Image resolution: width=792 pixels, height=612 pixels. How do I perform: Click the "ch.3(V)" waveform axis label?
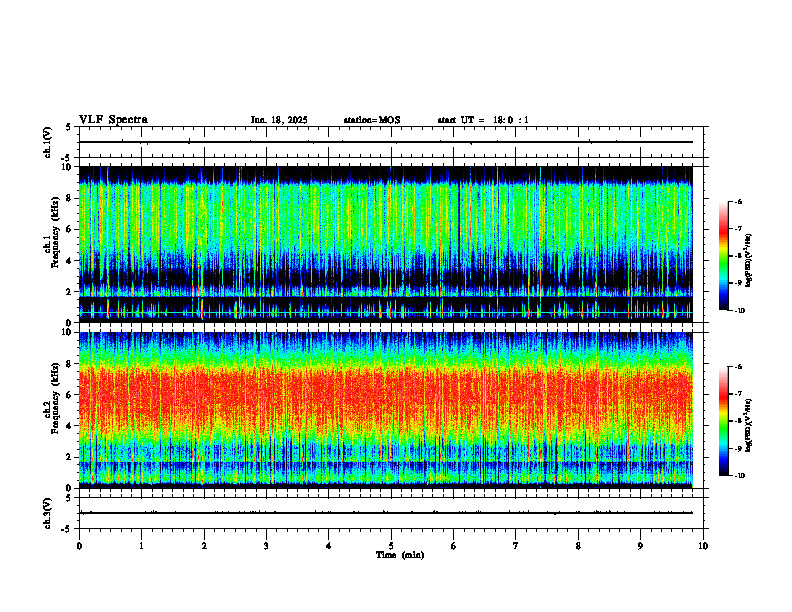48,513
